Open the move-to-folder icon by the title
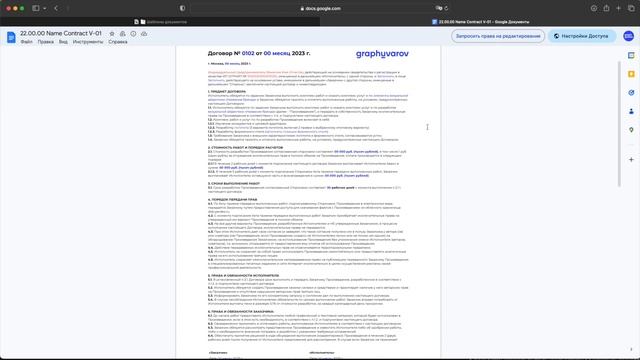 point(122,33)
